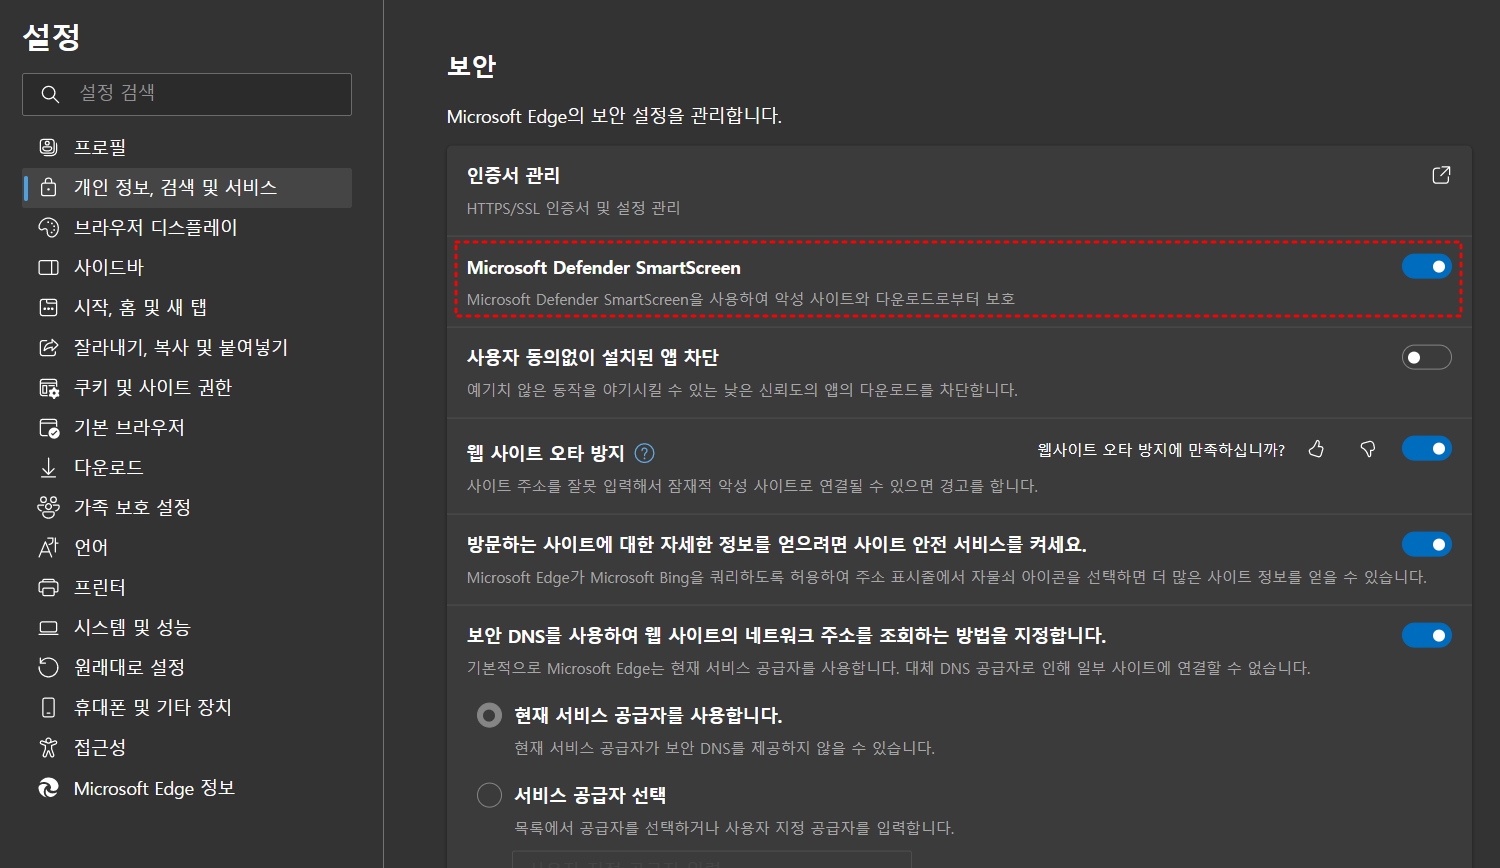Select 현재 서비스 공급자를 사용합니다 radio button

[x=489, y=715]
